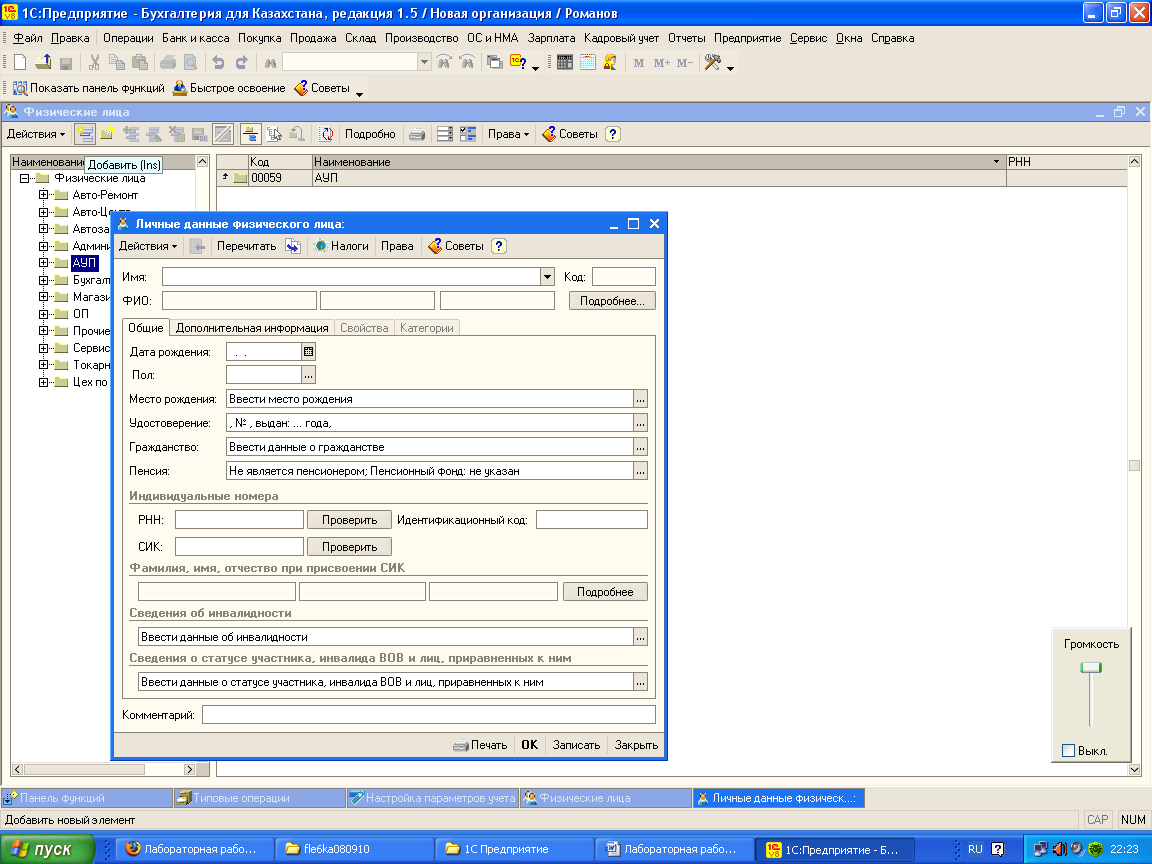Open the tools hammer-and-wrench icon
This screenshot has width=1152, height=864.
point(712,63)
